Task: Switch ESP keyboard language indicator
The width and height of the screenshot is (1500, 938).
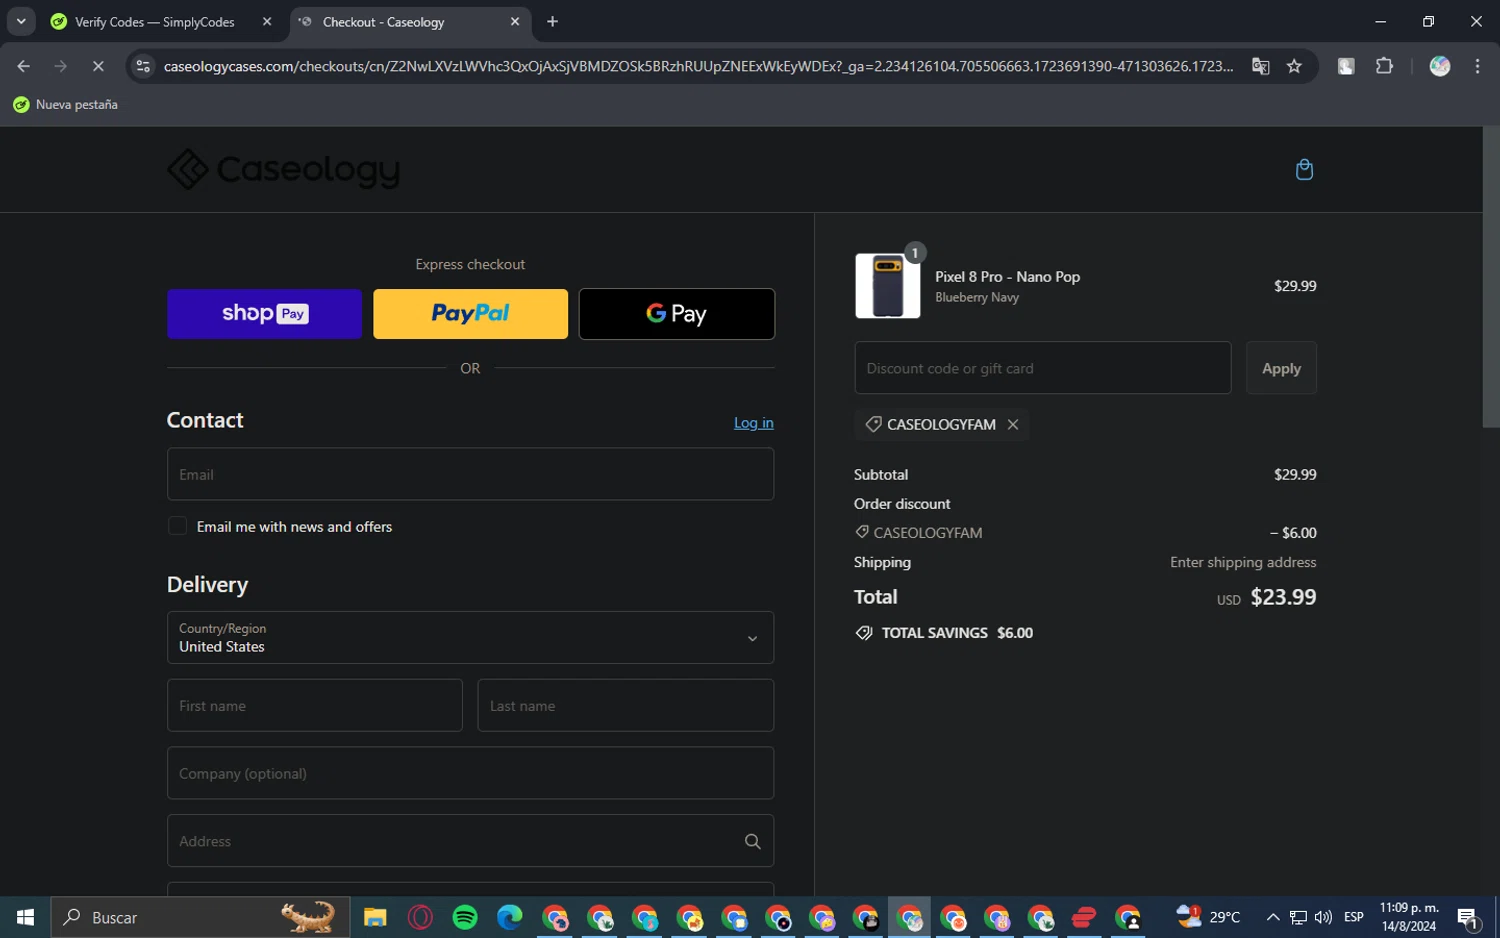Action: point(1354,917)
